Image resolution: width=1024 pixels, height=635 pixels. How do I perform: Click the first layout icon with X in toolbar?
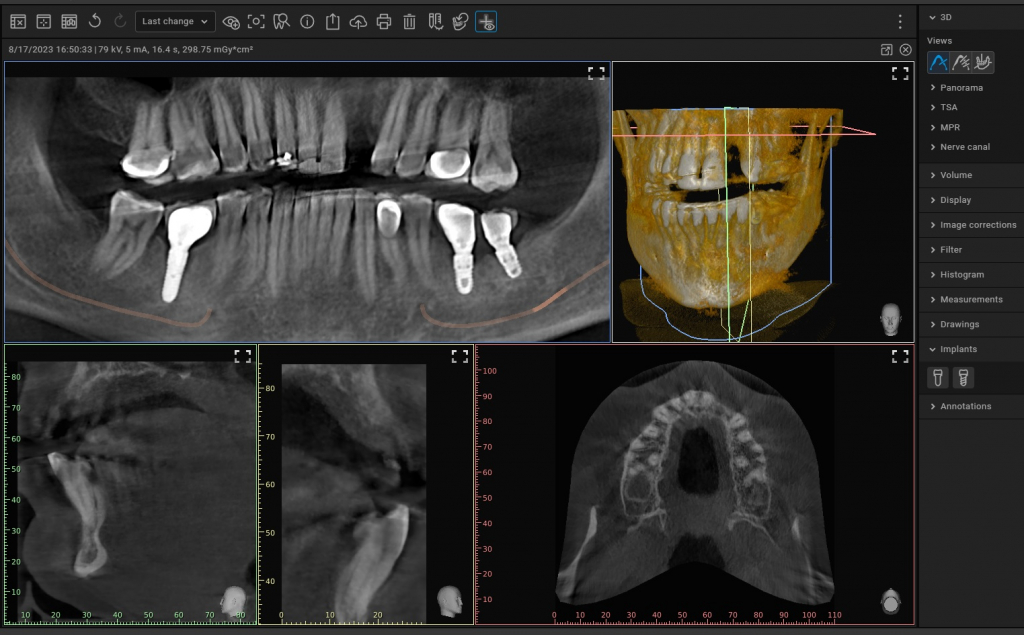click(18, 22)
